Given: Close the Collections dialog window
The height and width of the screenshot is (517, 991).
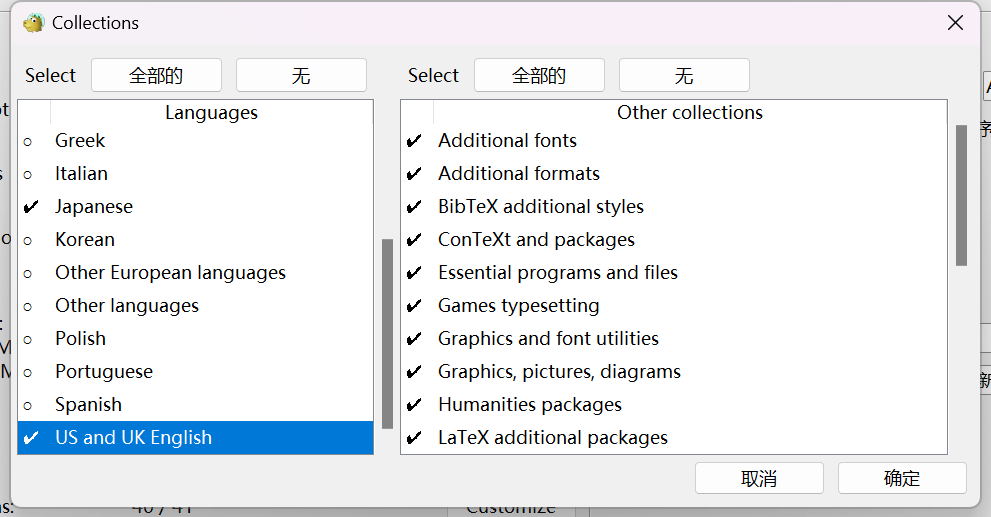Looking at the screenshot, I should [x=956, y=23].
